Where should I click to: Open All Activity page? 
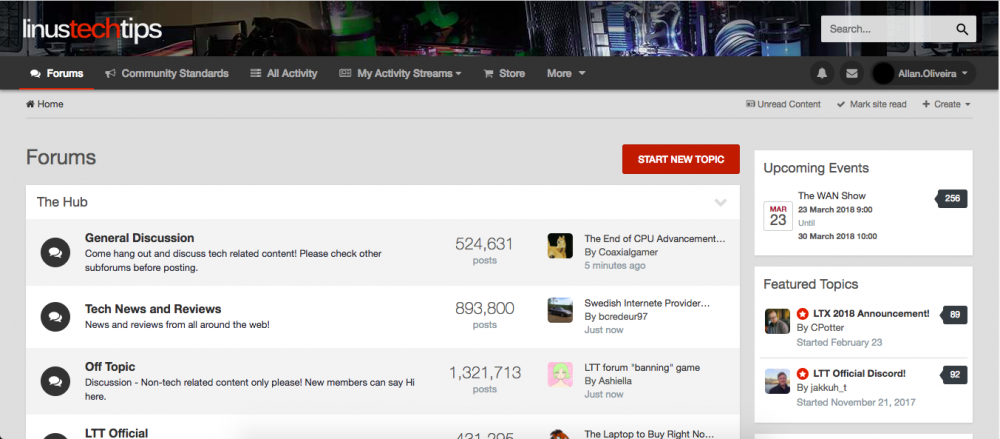pos(284,73)
